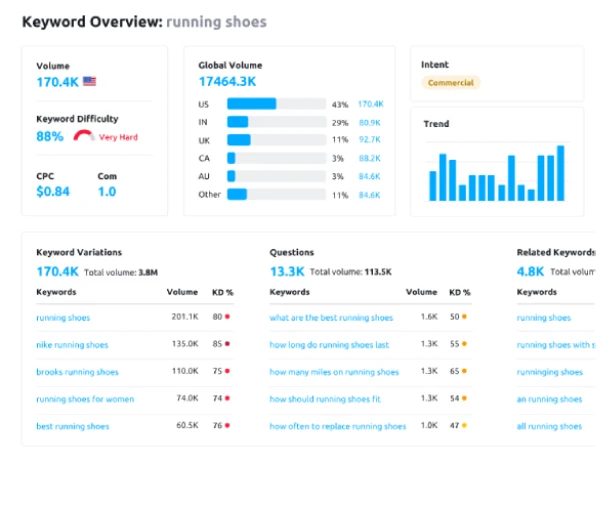Click the UK volume value 92.7K
600x530 pixels.
(x=370, y=140)
